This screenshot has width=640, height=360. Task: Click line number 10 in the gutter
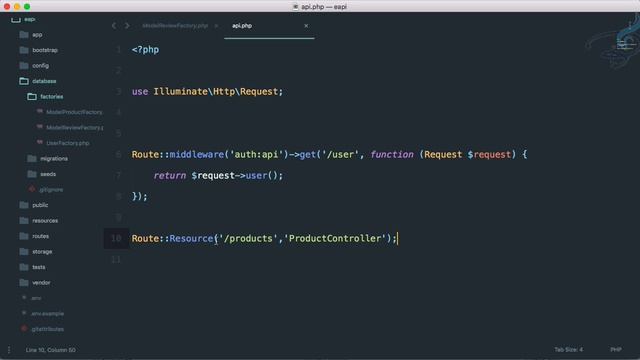coord(116,238)
